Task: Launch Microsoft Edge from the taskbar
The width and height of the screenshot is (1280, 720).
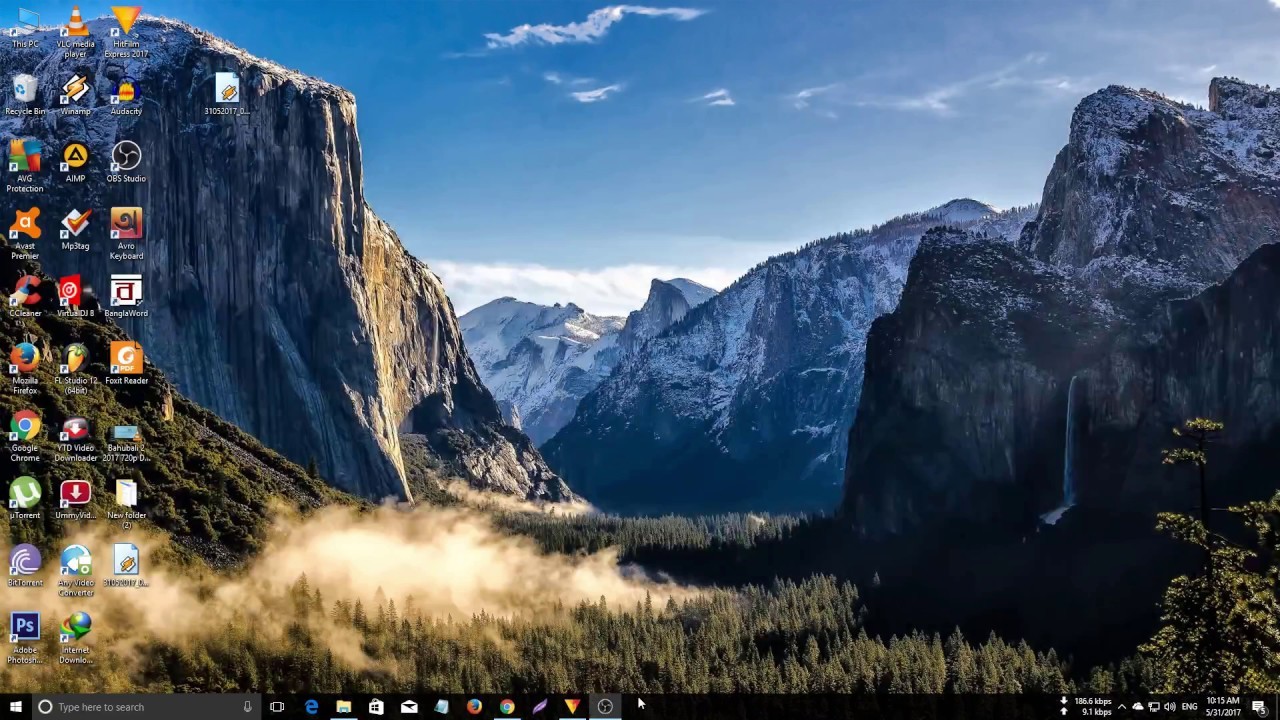Action: pyautogui.click(x=311, y=707)
